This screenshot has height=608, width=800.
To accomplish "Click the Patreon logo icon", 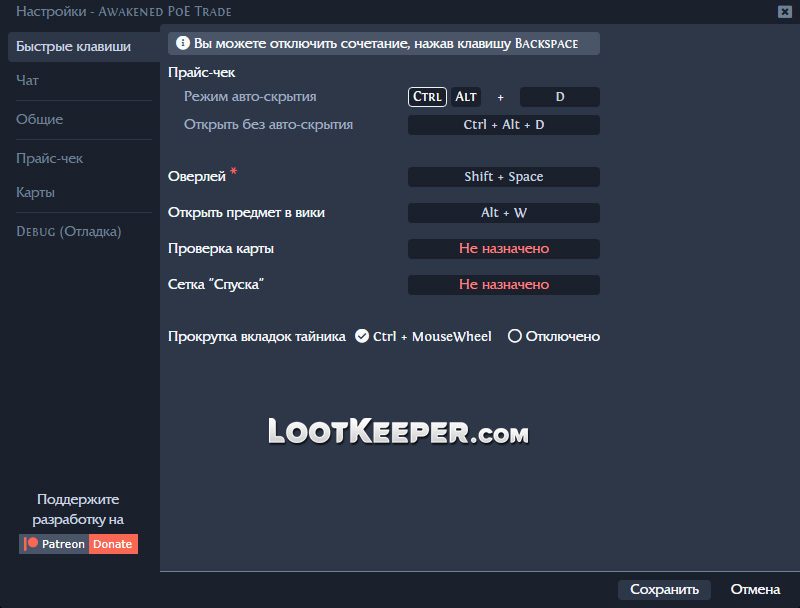I will click(x=31, y=544).
